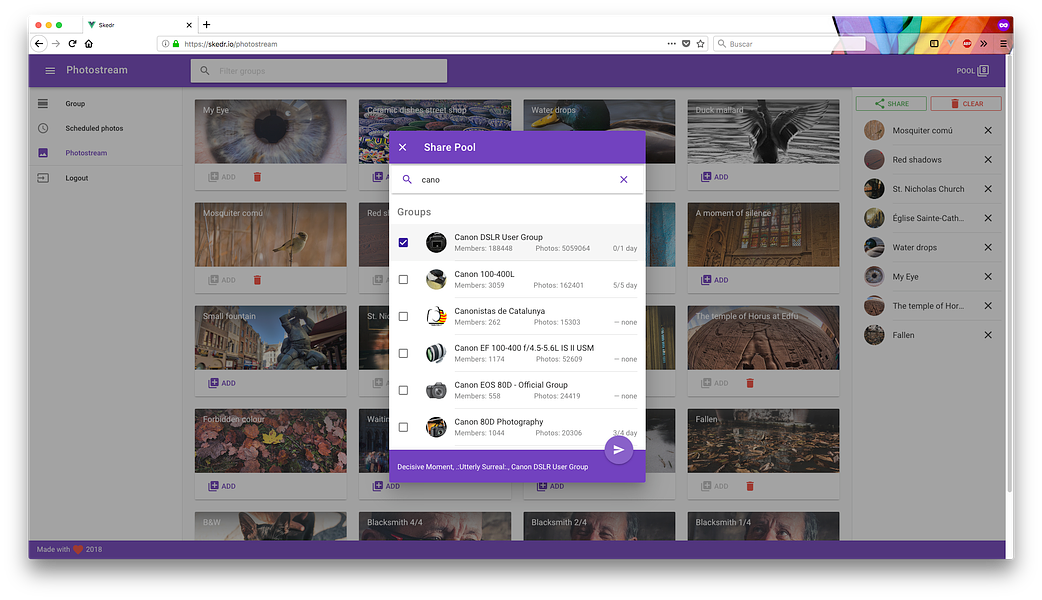Open a new browser tab
This screenshot has width=1042, height=600.
tap(207, 25)
